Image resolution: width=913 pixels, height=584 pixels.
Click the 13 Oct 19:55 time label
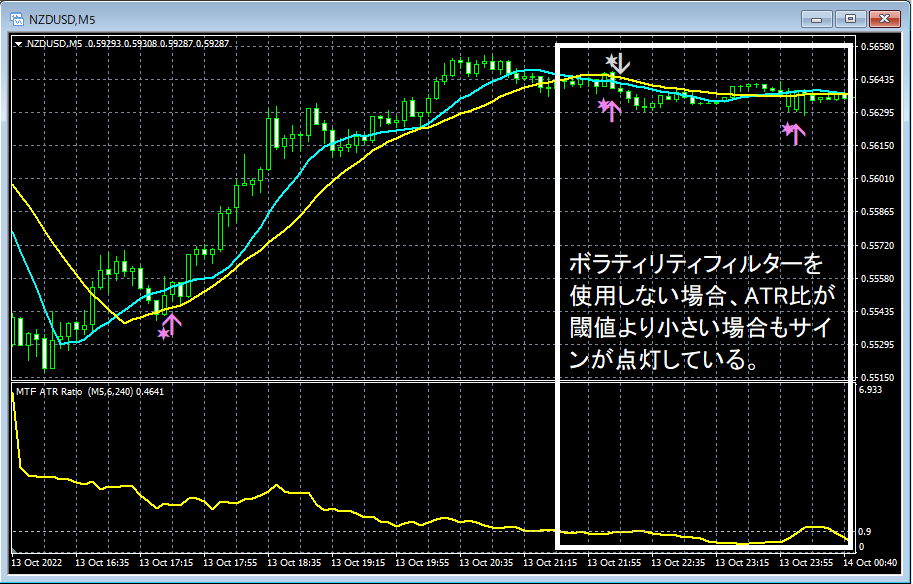(422, 563)
